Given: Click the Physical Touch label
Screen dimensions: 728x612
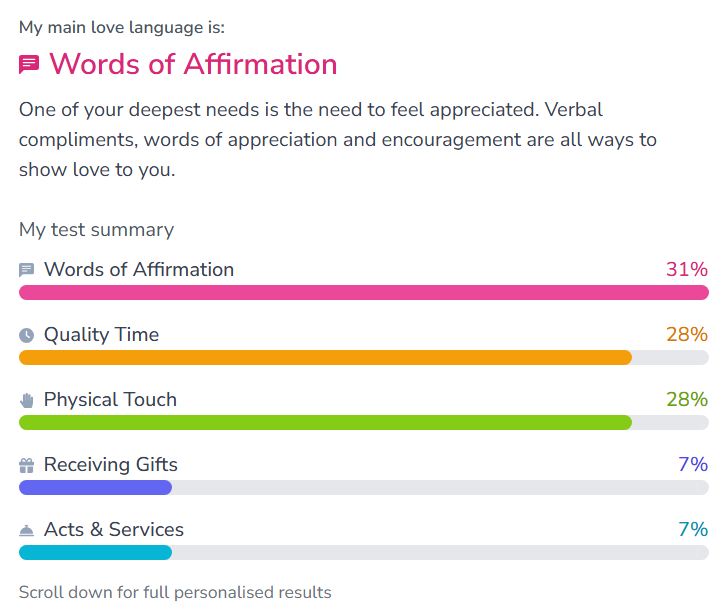Looking at the screenshot, I should pos(110,400).
